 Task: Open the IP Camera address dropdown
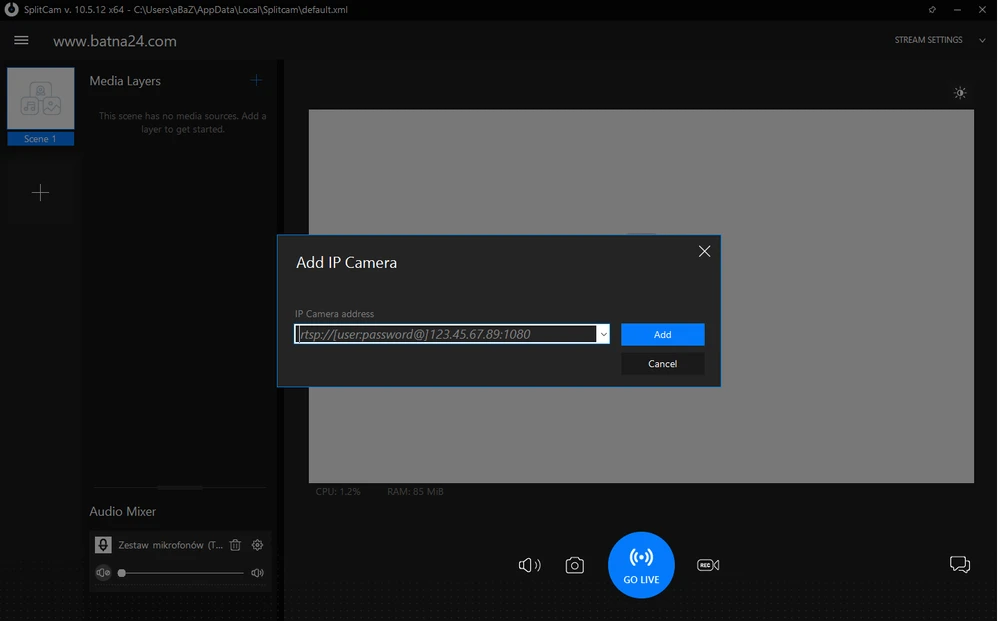pos(603,333)
